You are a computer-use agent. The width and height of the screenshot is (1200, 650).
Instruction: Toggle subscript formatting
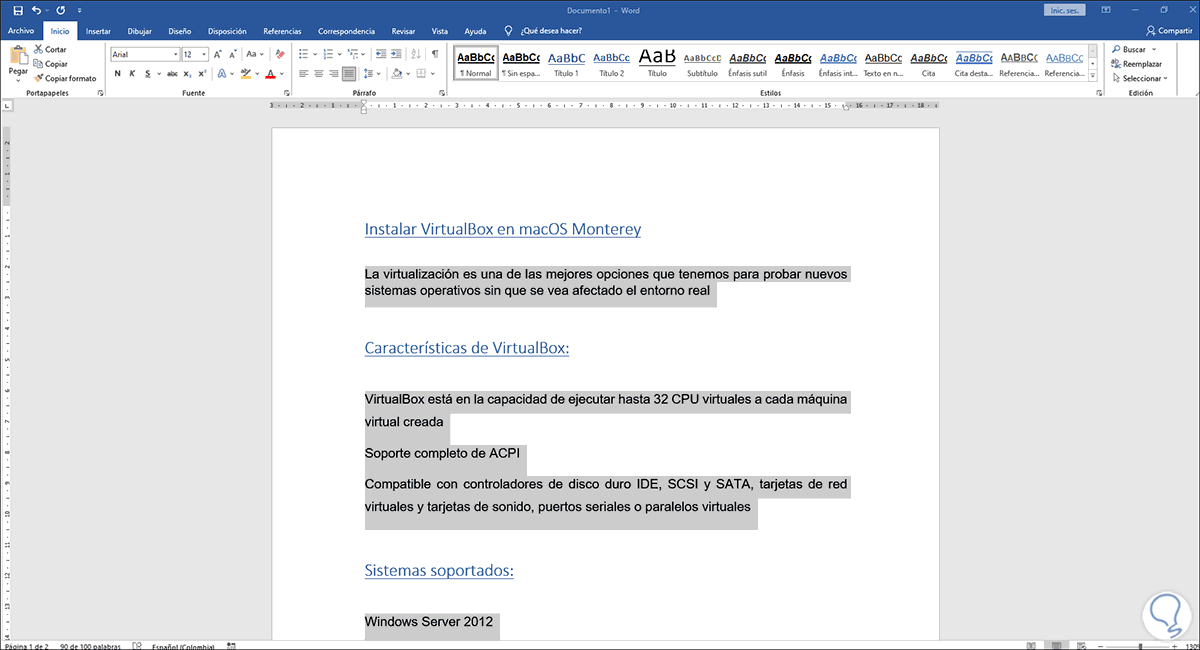click(188, 73)
